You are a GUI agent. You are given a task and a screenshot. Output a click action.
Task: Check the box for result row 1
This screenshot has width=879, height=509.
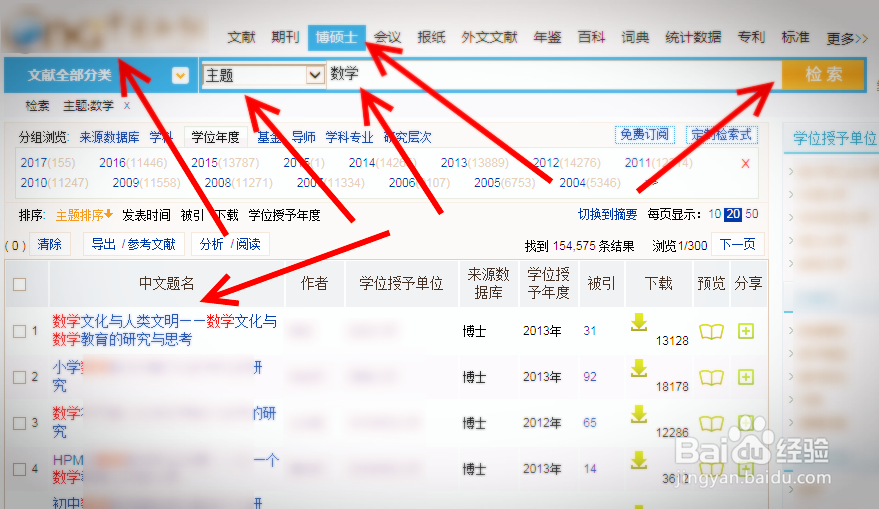pyautogui.click(x=20, y=331)
